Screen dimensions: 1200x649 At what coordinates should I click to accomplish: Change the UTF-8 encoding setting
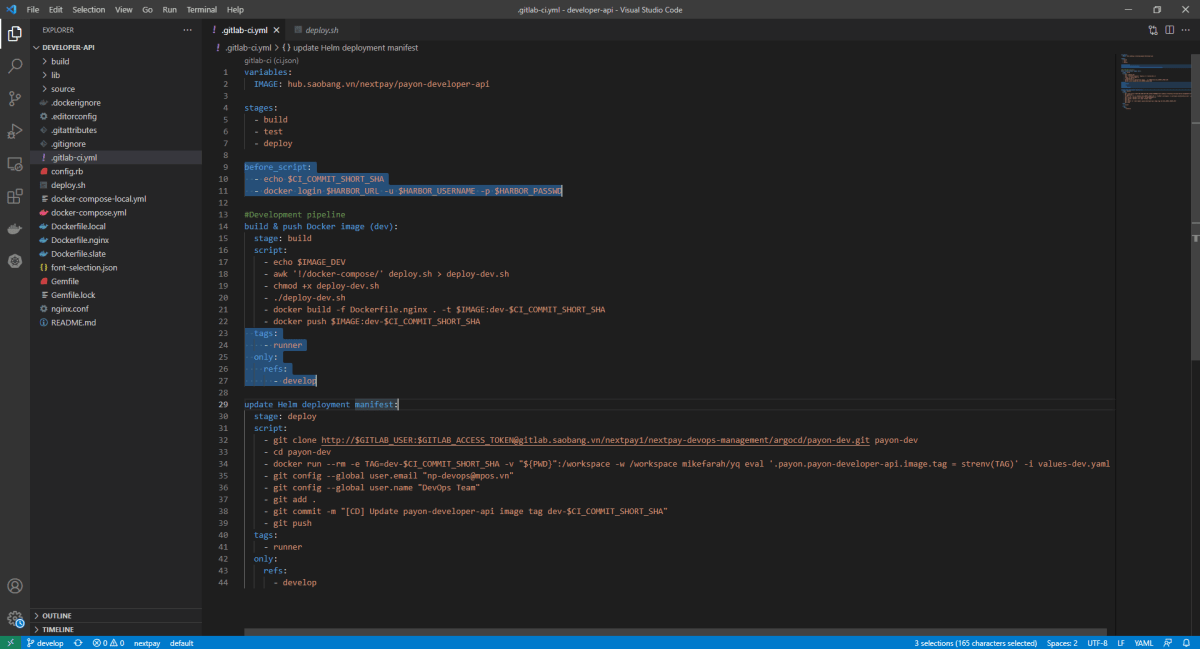click(x=1097, y=643)
